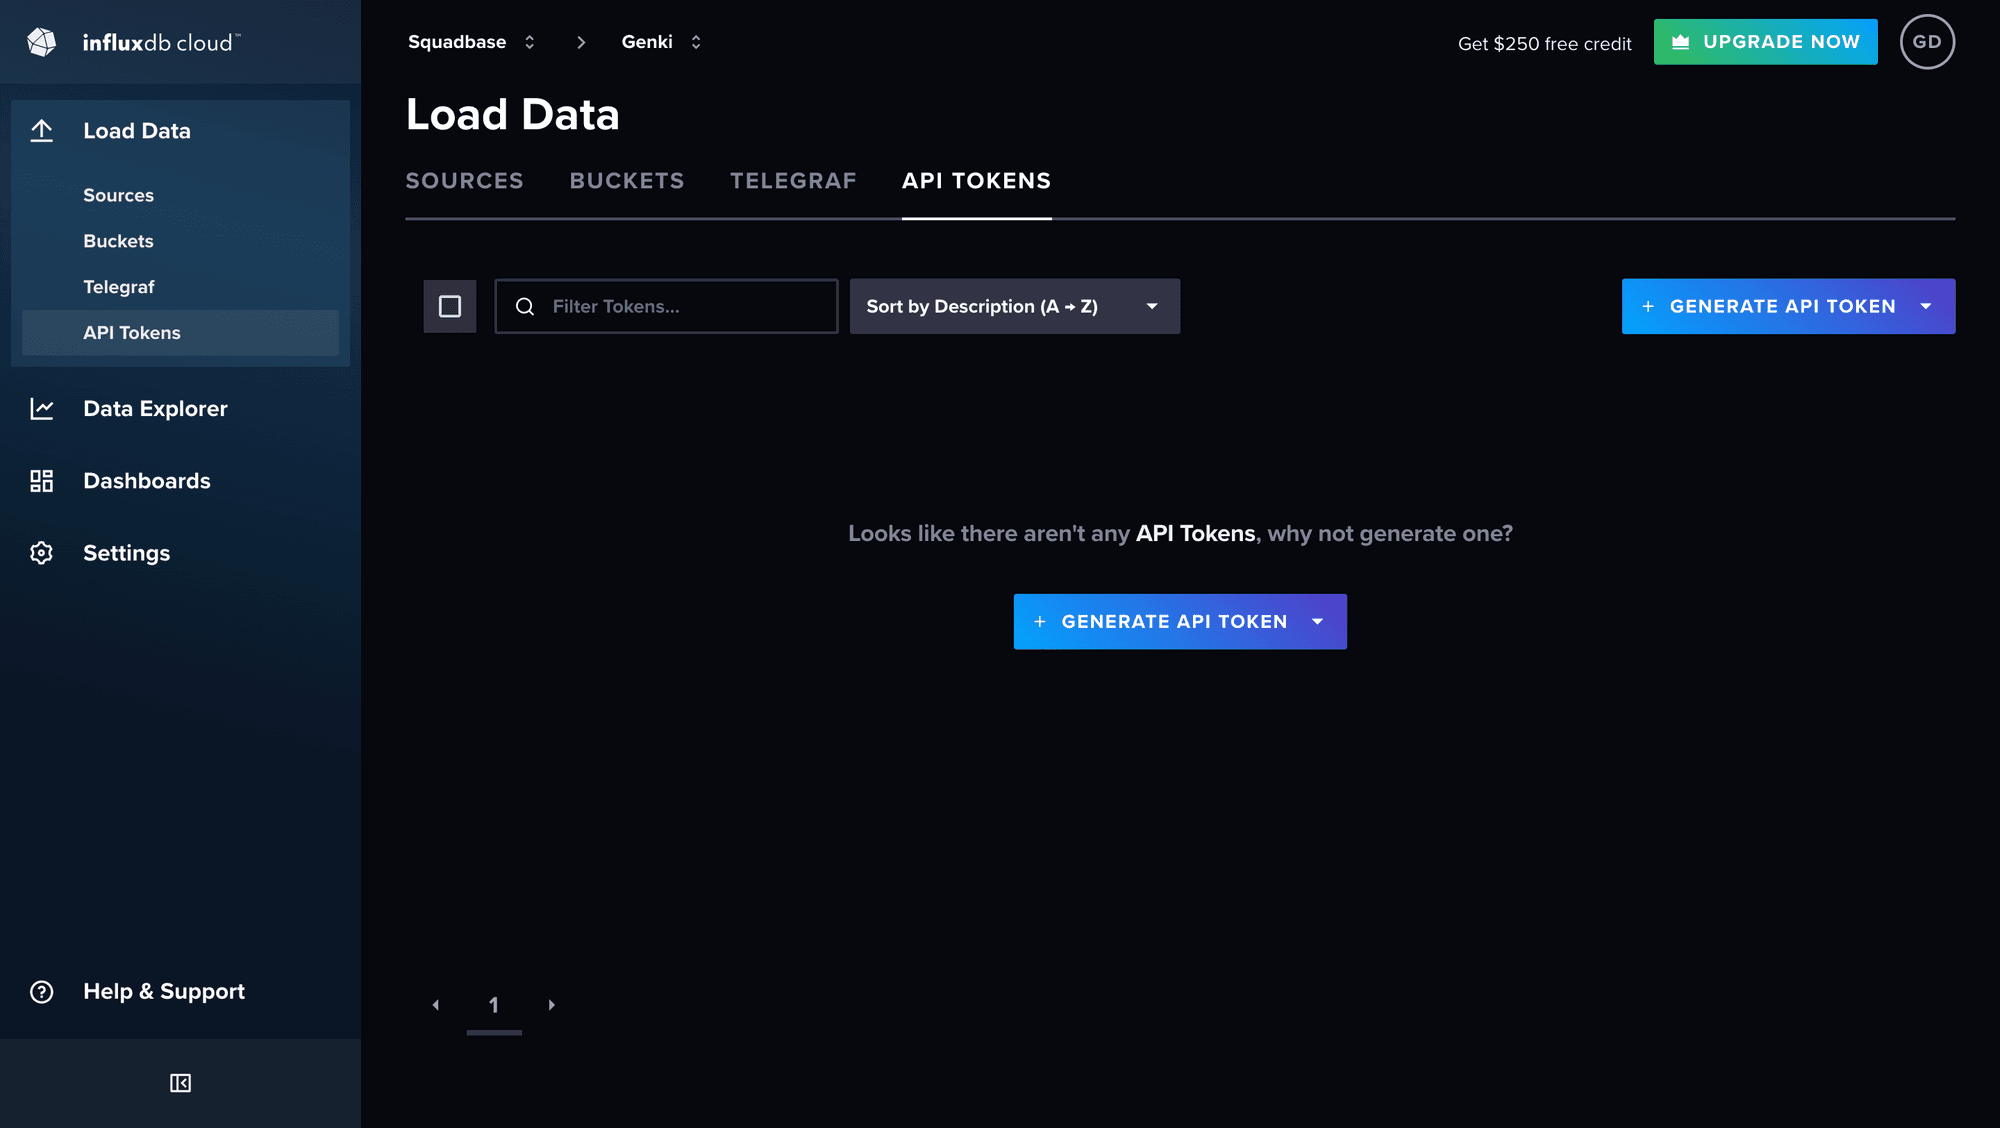
Task: Open the GD user avatar menu
Action: pos(1927,42)
